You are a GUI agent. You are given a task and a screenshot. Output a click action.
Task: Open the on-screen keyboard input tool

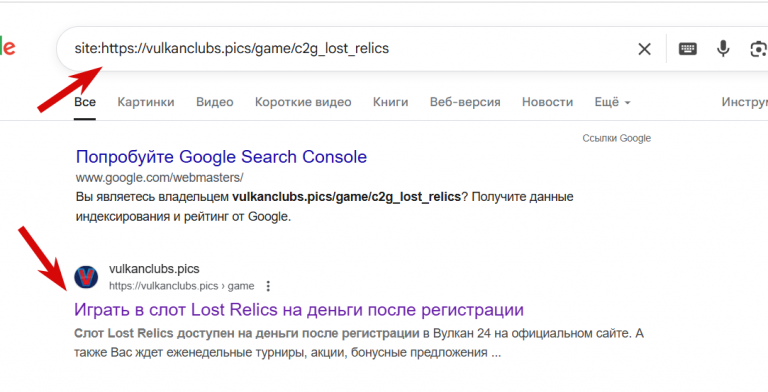688,49
